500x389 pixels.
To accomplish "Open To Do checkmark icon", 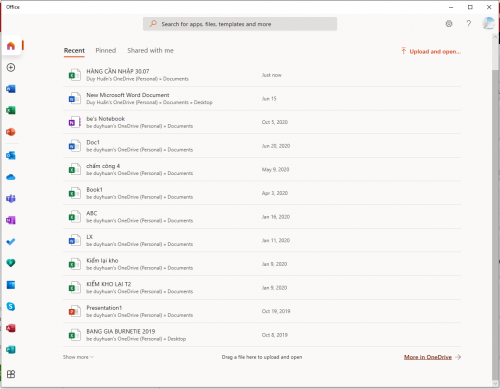I will [x=11, y=242].
